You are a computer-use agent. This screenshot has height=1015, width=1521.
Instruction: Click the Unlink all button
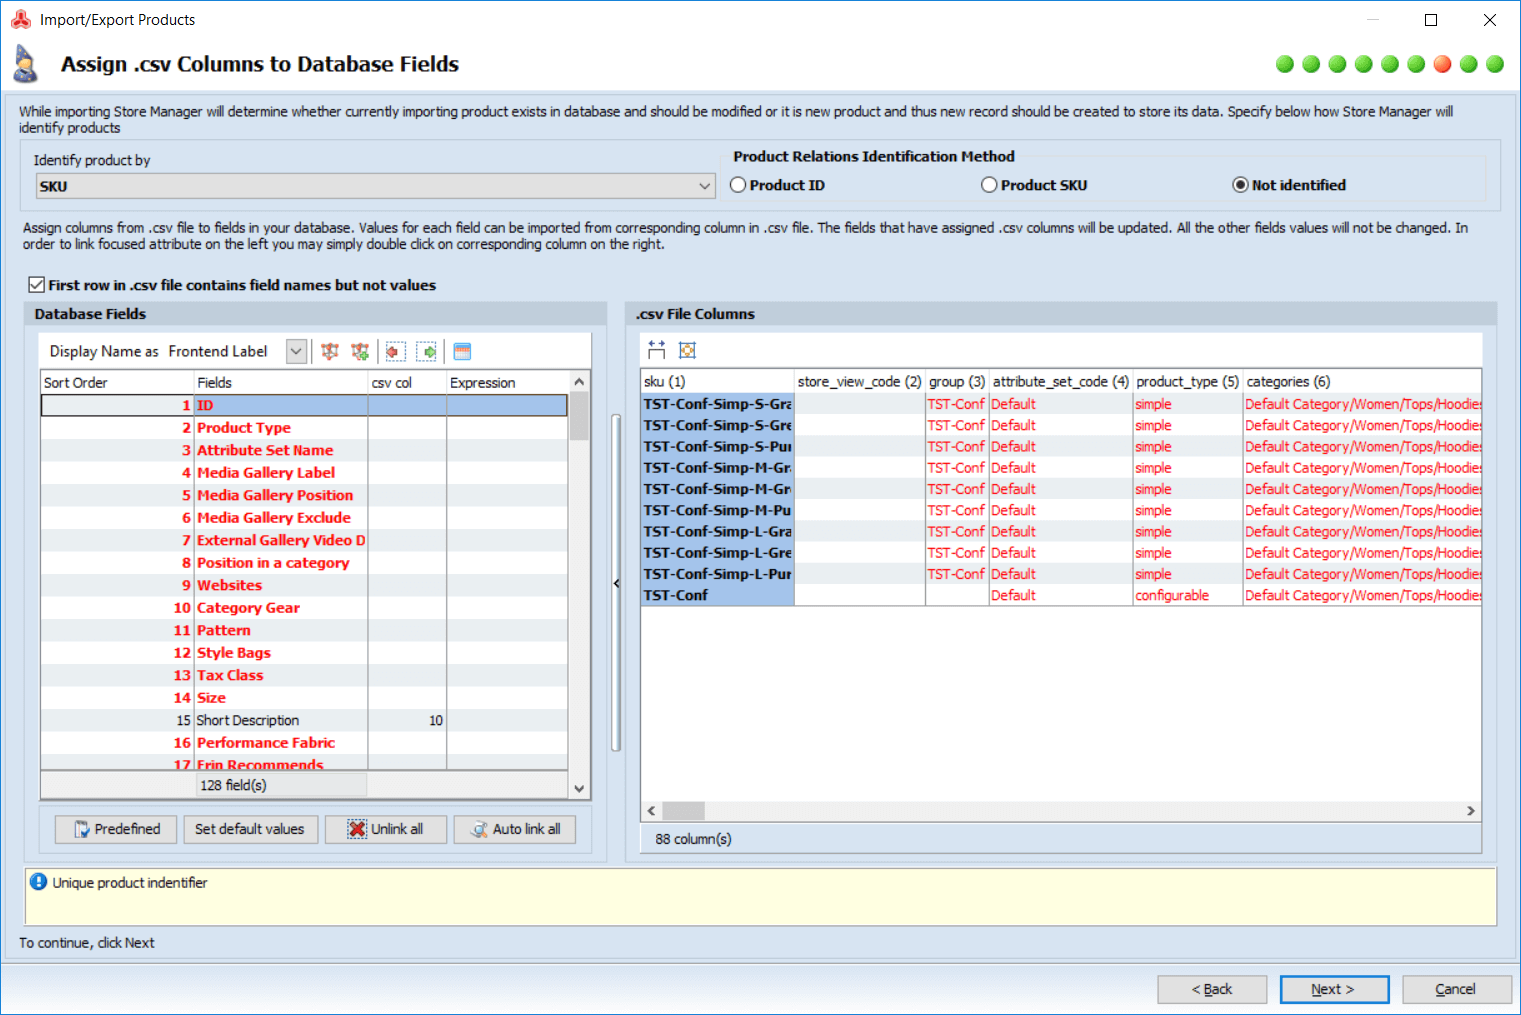385,829
